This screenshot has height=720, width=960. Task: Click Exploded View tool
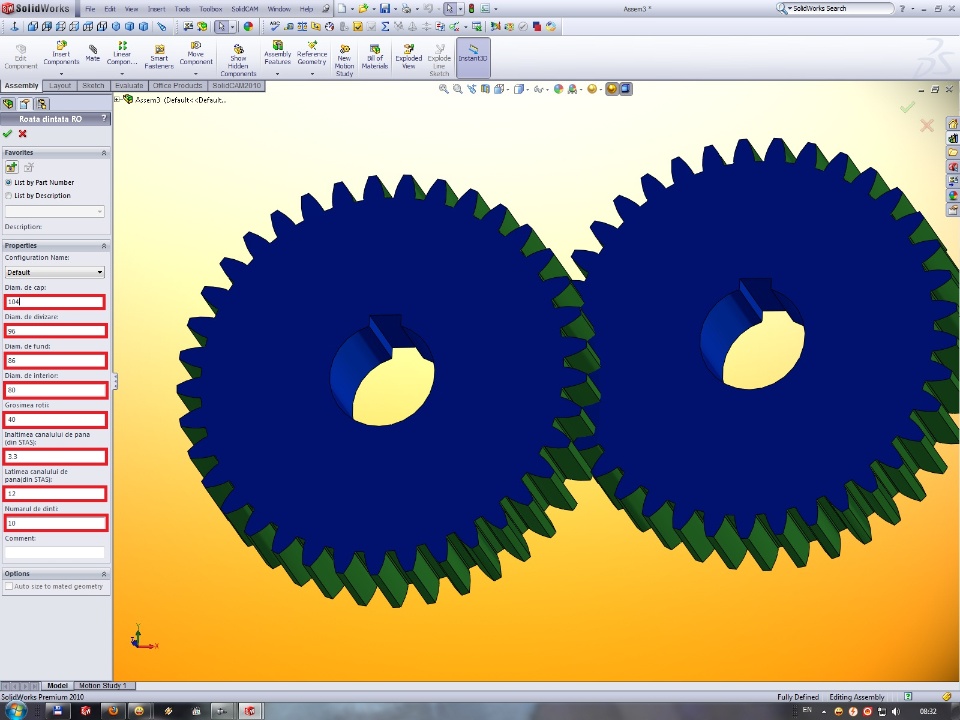tap(408, 56)
